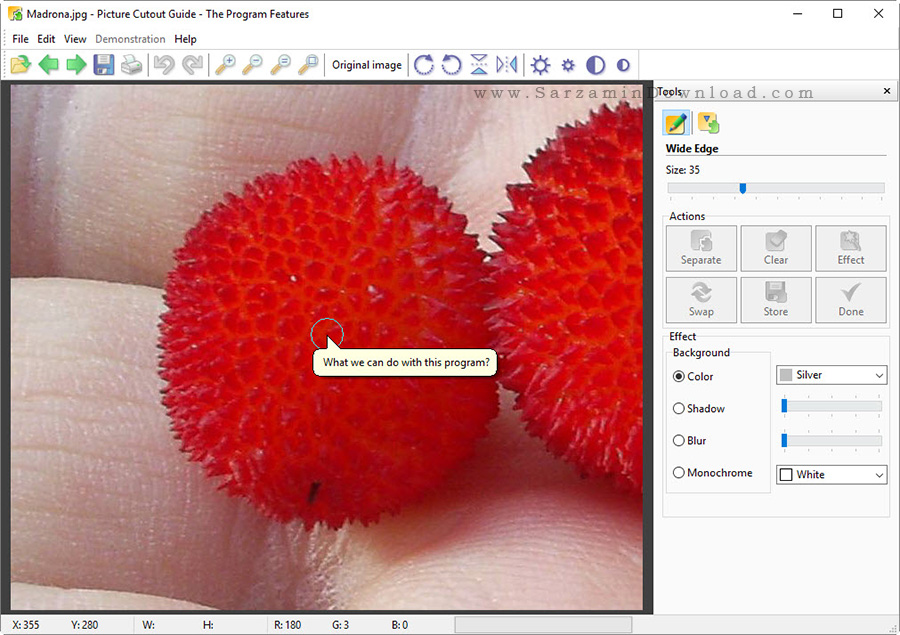This screenshot has height=635, width=900.
Task: Click the fourth magnifier fit-zoom icon
Action: pyautogui.click(x=308, y=65)
